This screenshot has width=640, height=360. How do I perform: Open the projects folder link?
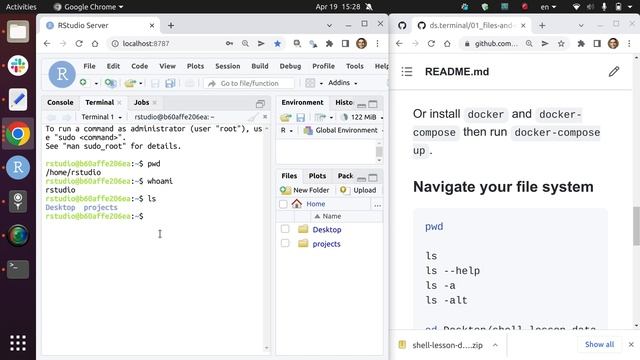326,244
